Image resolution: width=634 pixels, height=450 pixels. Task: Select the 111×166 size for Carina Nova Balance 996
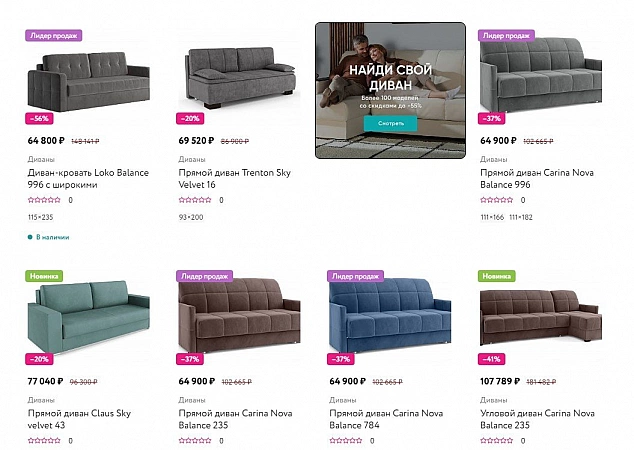tap(493, 217)
